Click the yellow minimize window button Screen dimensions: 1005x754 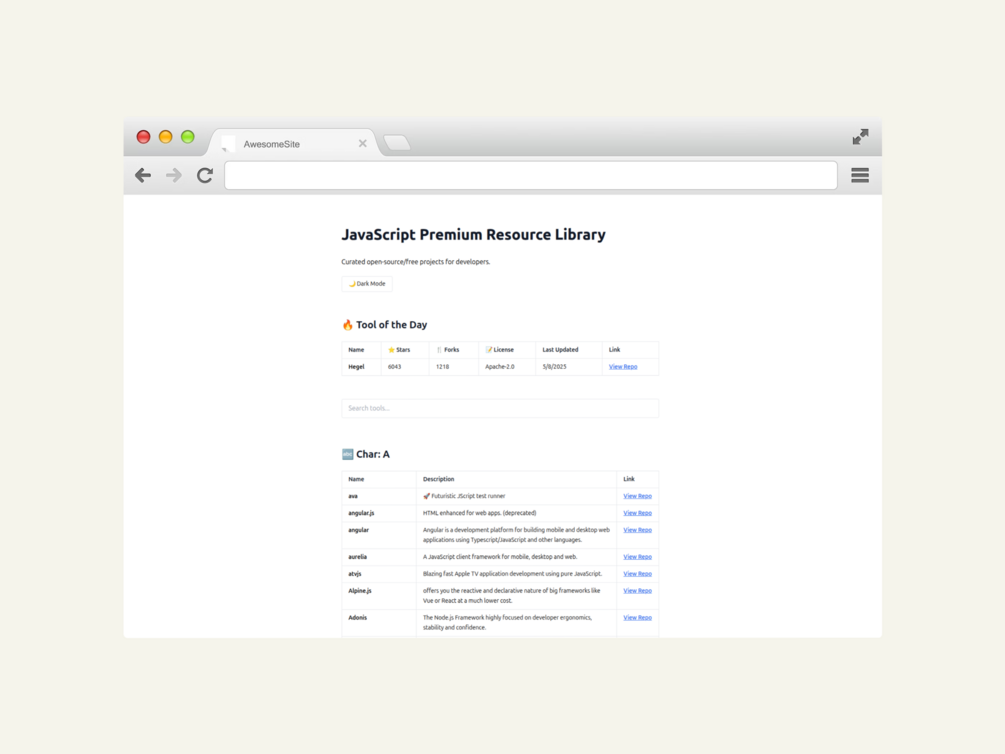click(165, 137)
